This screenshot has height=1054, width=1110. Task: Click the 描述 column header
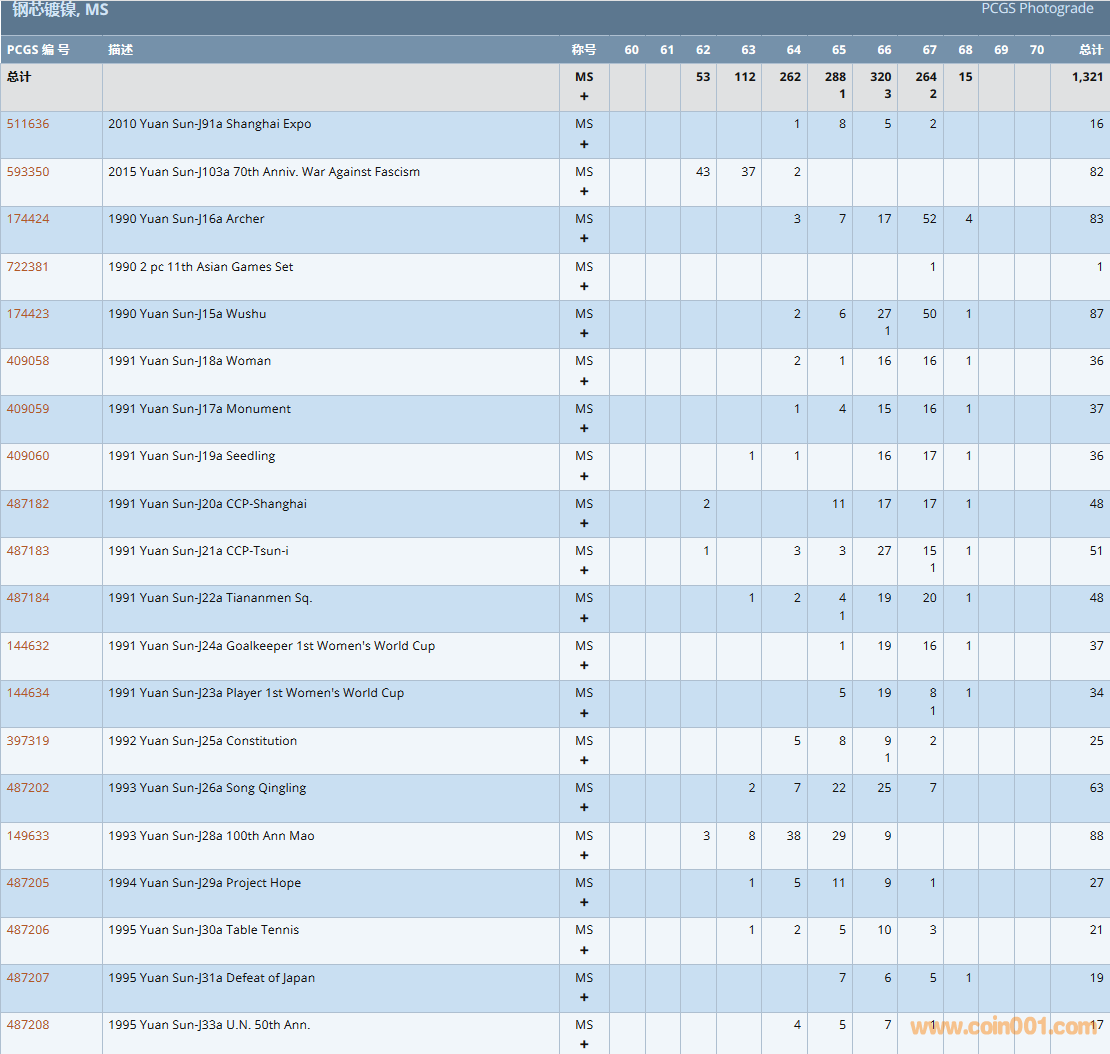coord(121,50)
